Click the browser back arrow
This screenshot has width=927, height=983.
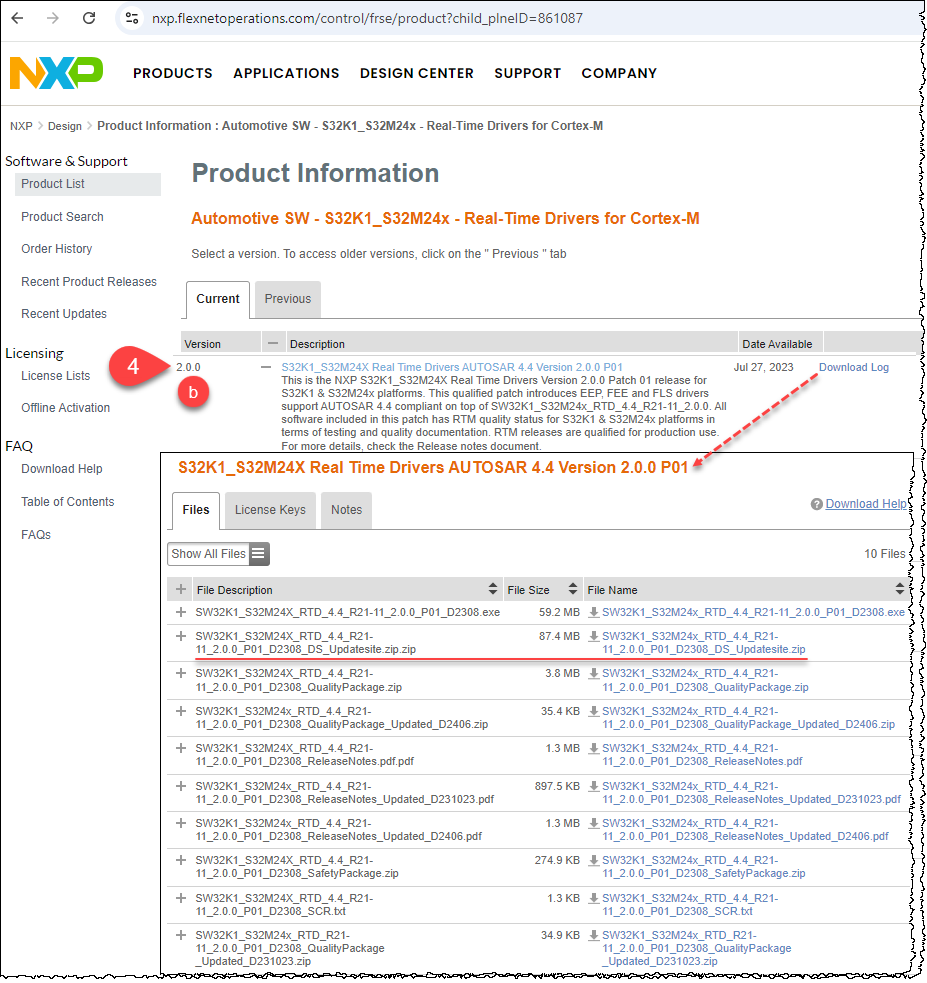[18, 18]
